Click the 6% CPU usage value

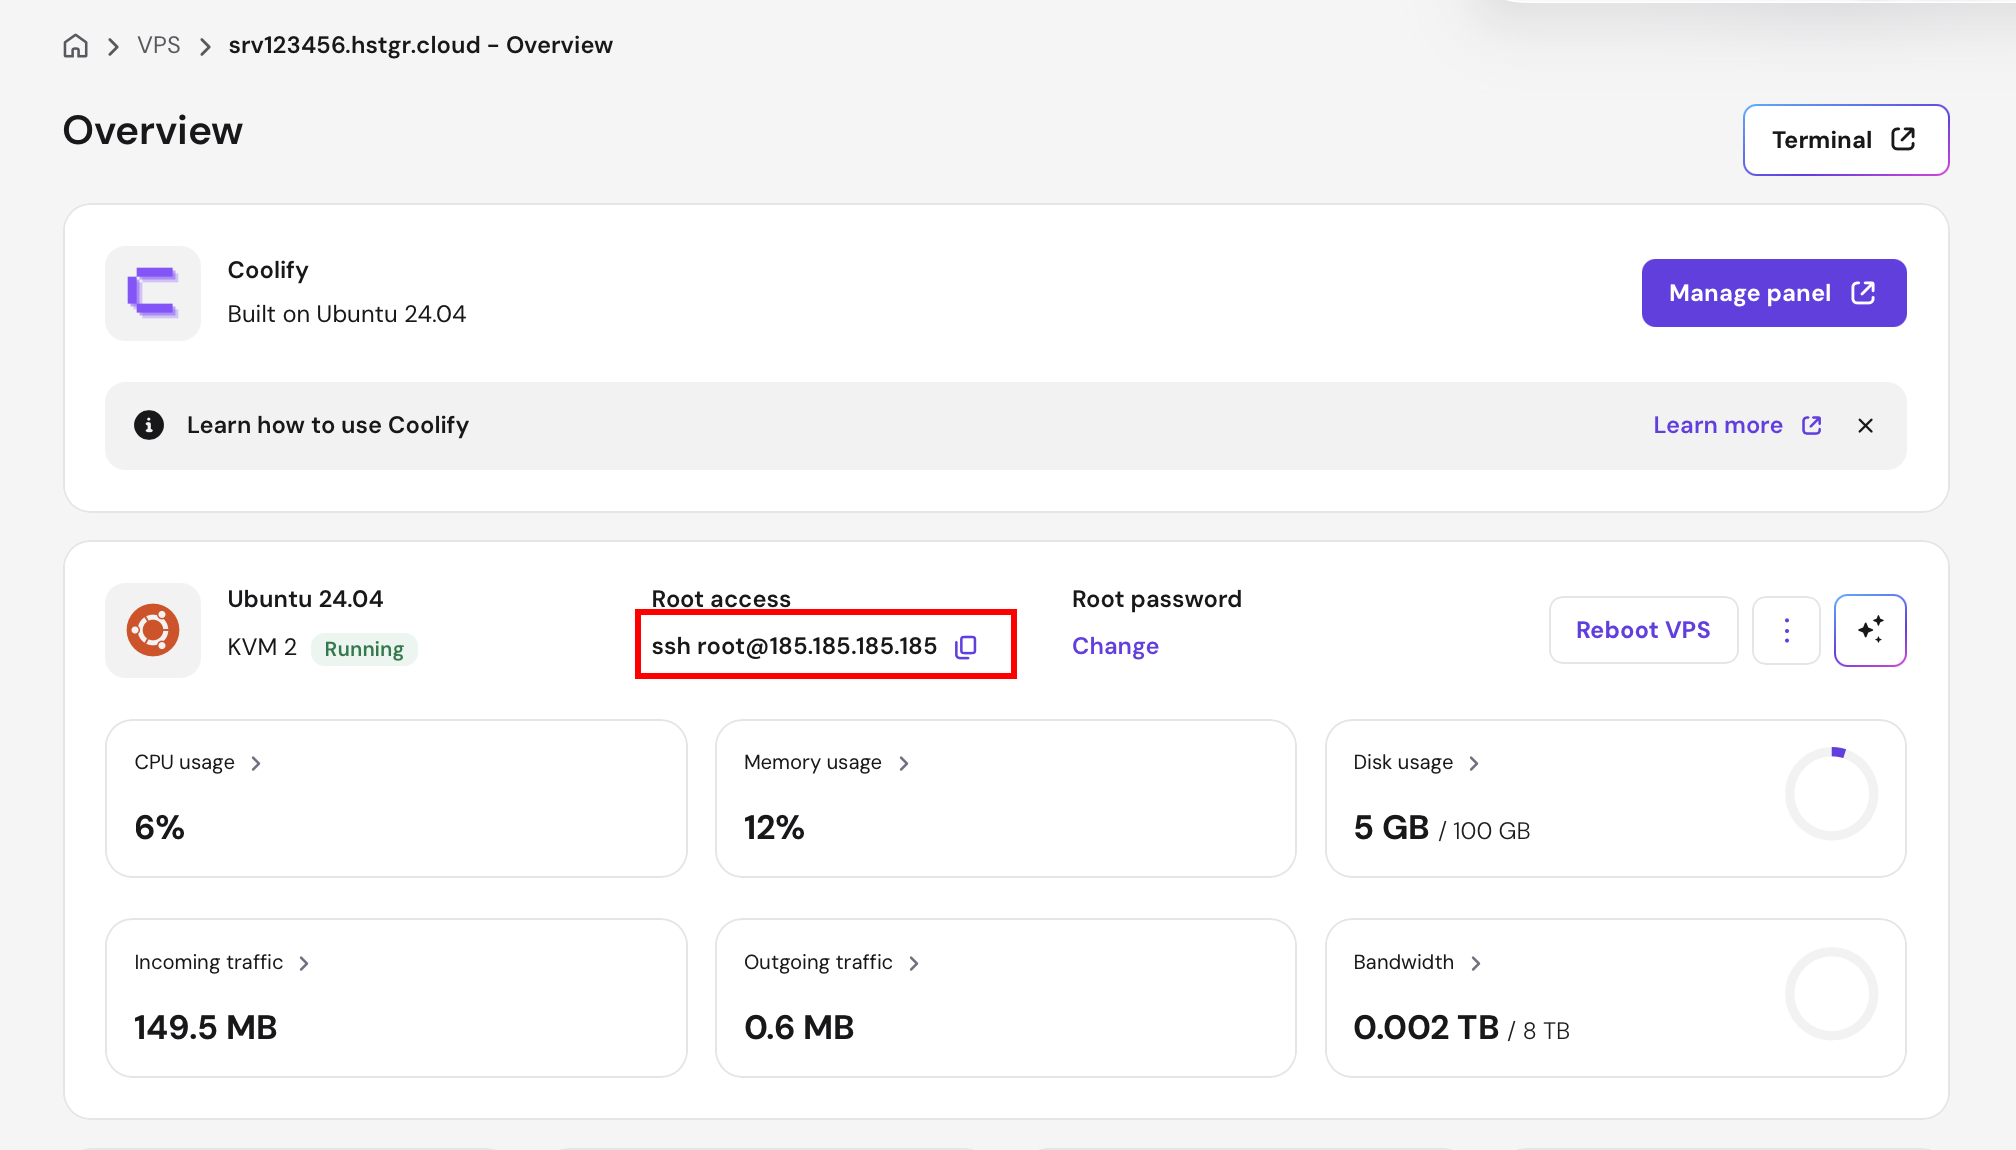click(159, 828)
